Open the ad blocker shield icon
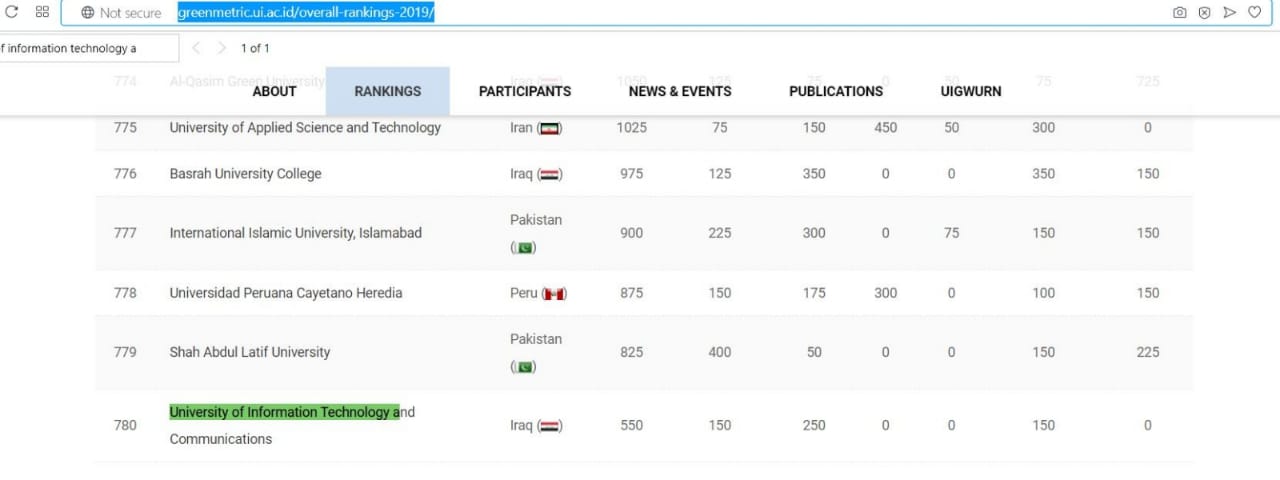This screenshot has width=1280, height=480. click(x=1204, y=13)
